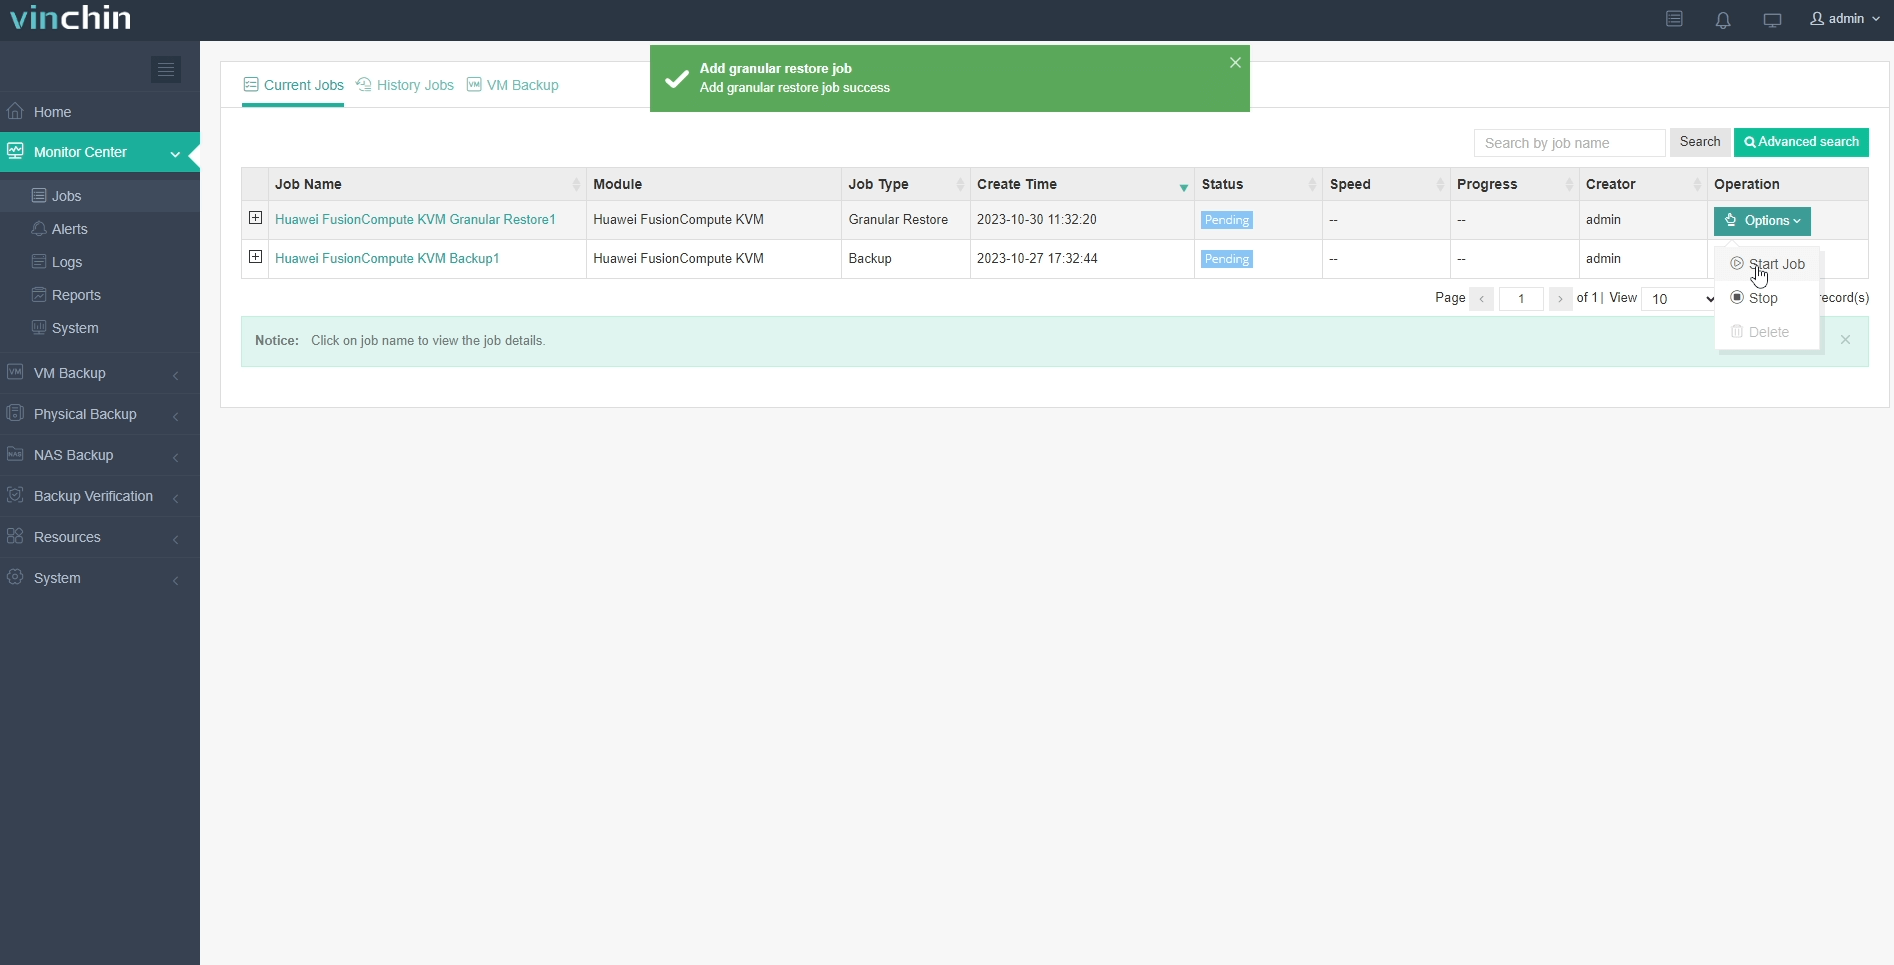Click Pending status of Granular Restore1
1894x965 pixels.
(x=1227, y=220)
